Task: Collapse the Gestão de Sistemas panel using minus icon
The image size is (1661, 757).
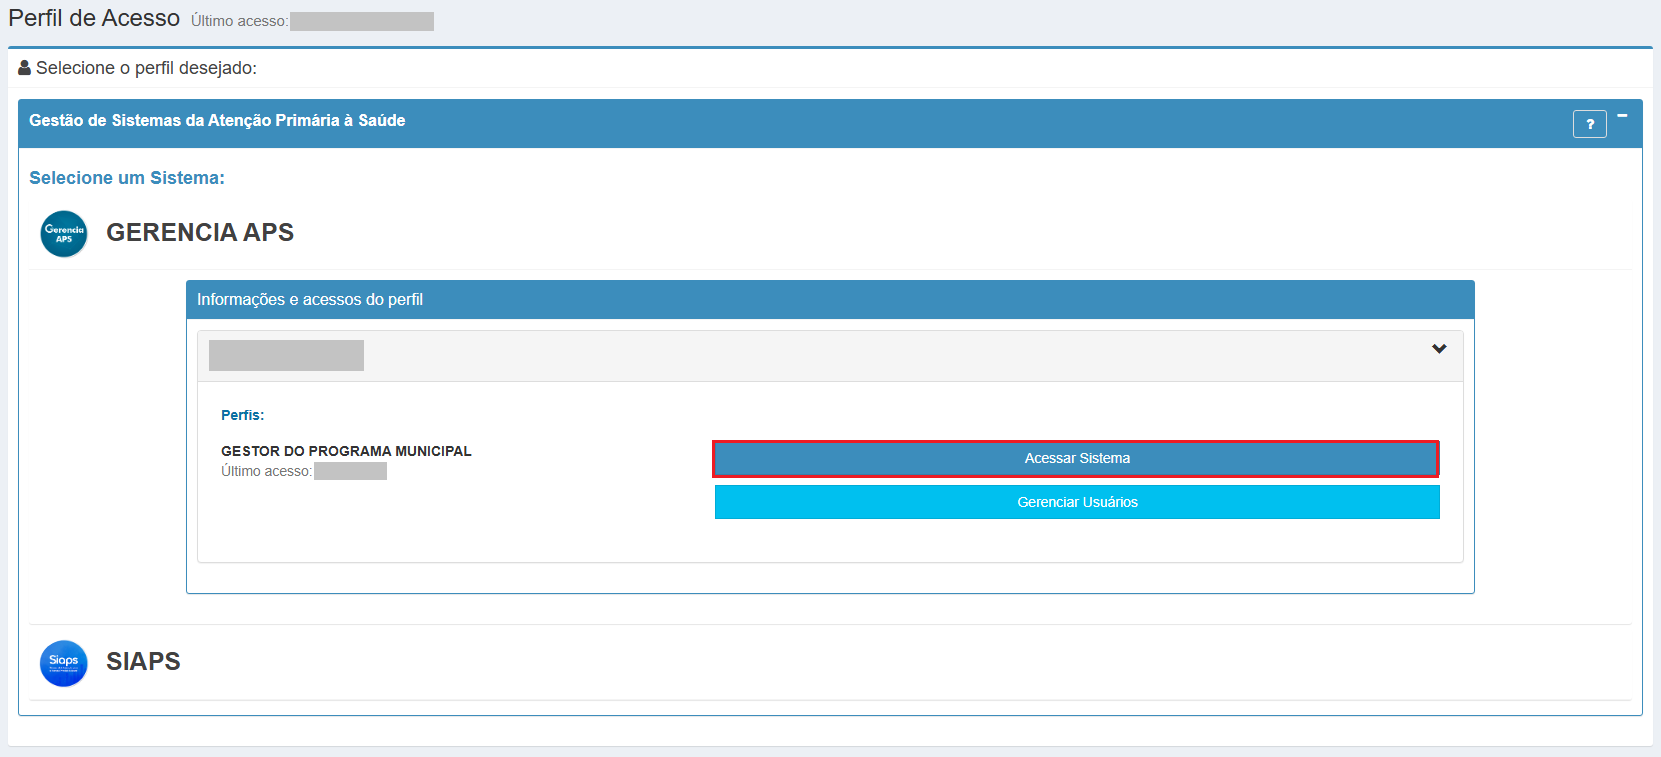Action: pyautogui.click(x=1622, y=116)
